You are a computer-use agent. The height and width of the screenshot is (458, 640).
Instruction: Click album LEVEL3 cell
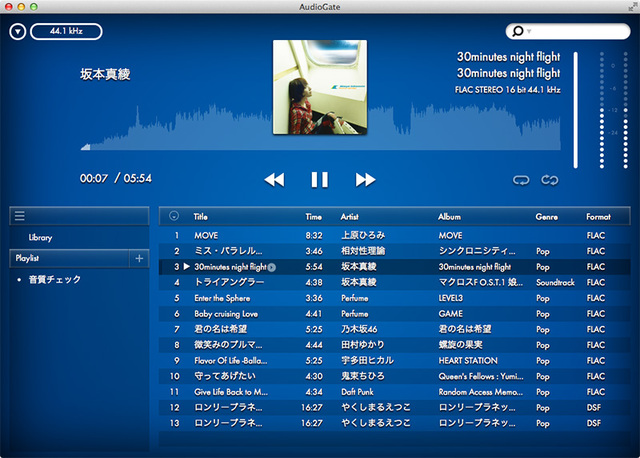click(451, 298)
